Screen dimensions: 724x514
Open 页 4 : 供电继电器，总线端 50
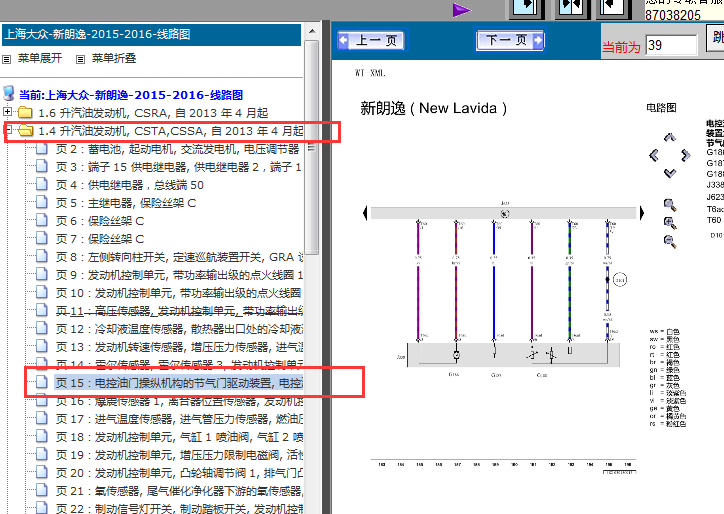[x=130, y=185]
